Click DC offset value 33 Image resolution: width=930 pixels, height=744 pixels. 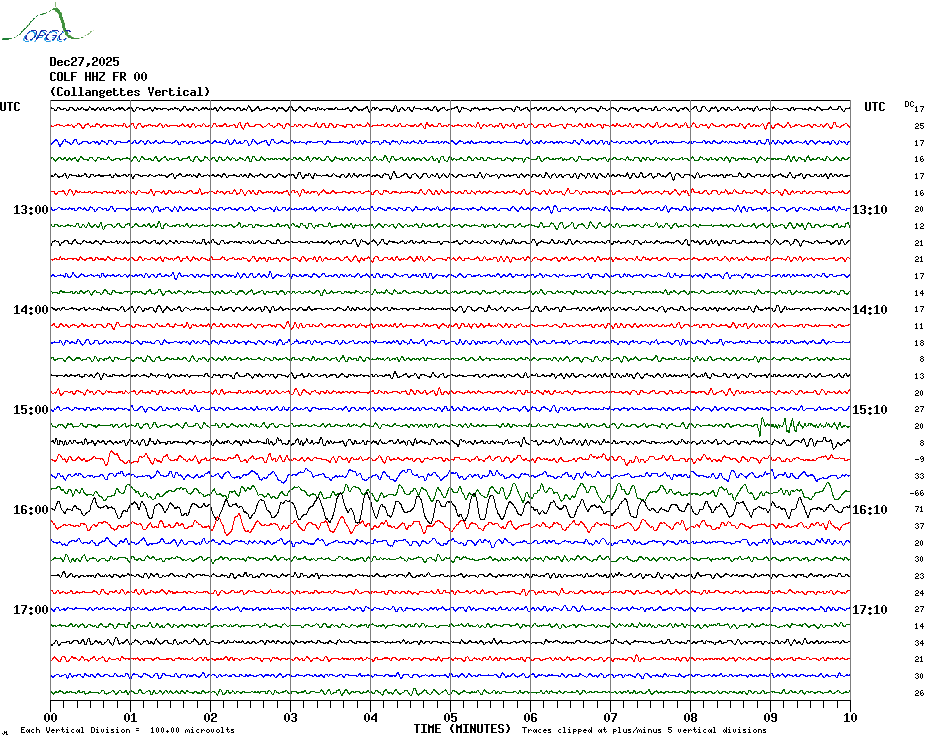919,476
